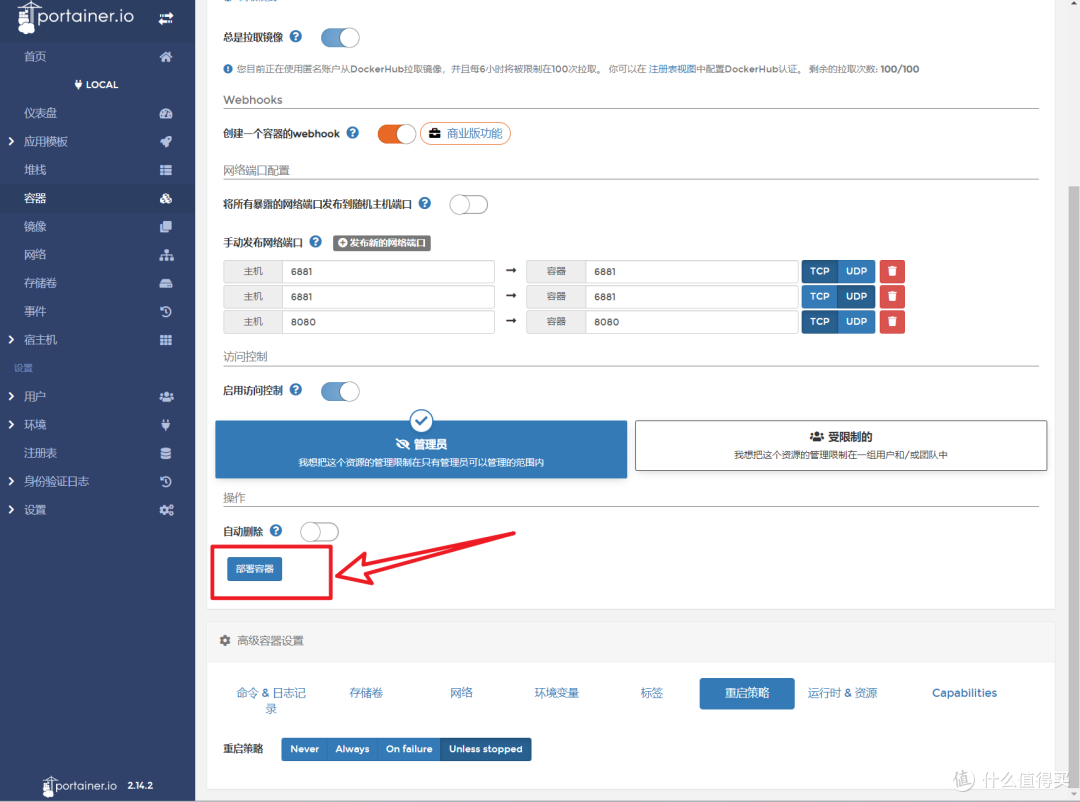Viewport: 1080px width, 802px height.
Task: Enable publishing all exposed ports to random host ports
Action: pyautogui.click(x=468, y=204)
